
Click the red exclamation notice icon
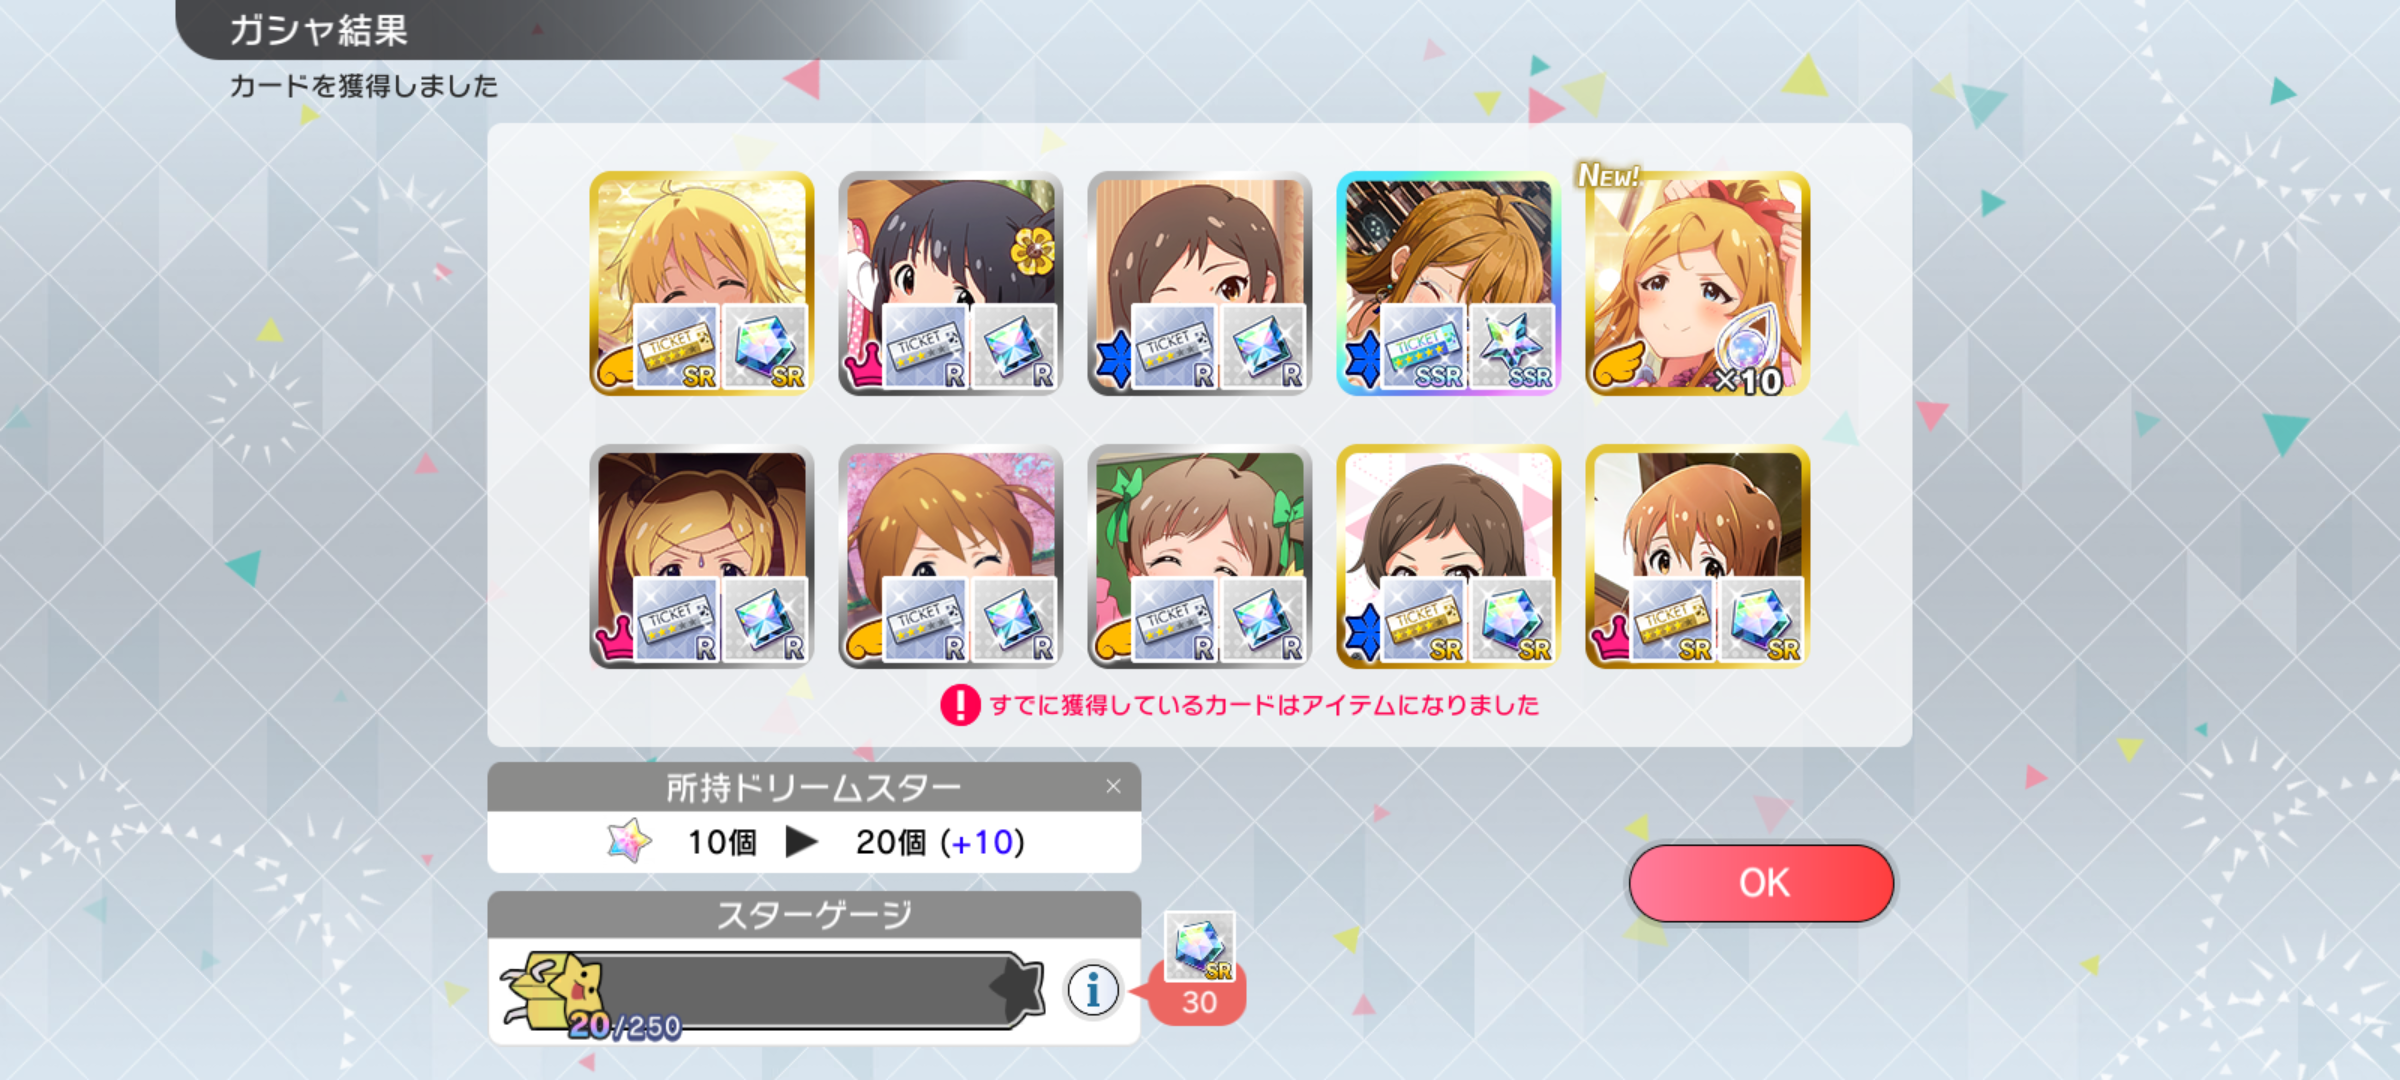click(960, 705)
